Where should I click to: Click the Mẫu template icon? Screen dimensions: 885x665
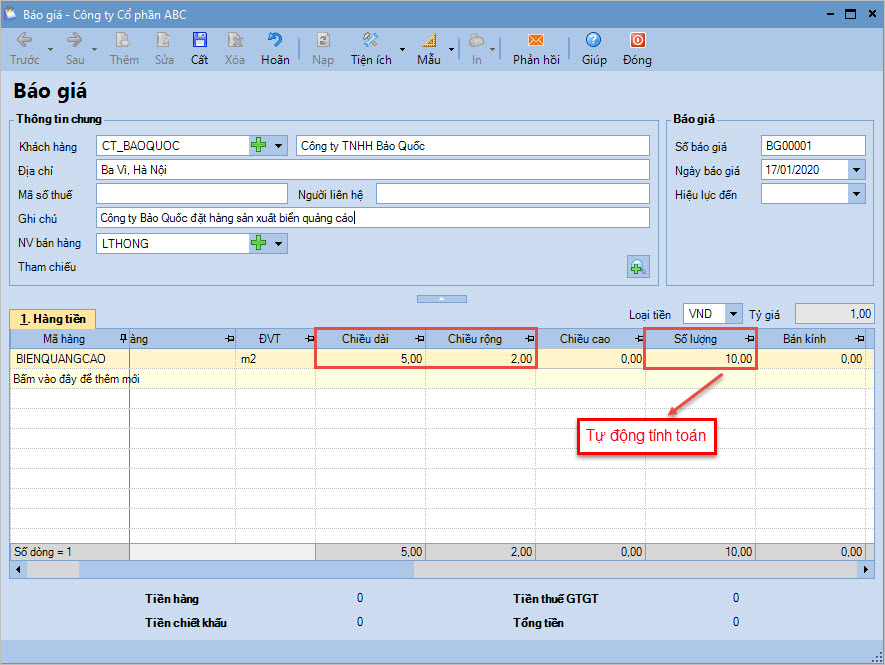click(x=429, y=41)
